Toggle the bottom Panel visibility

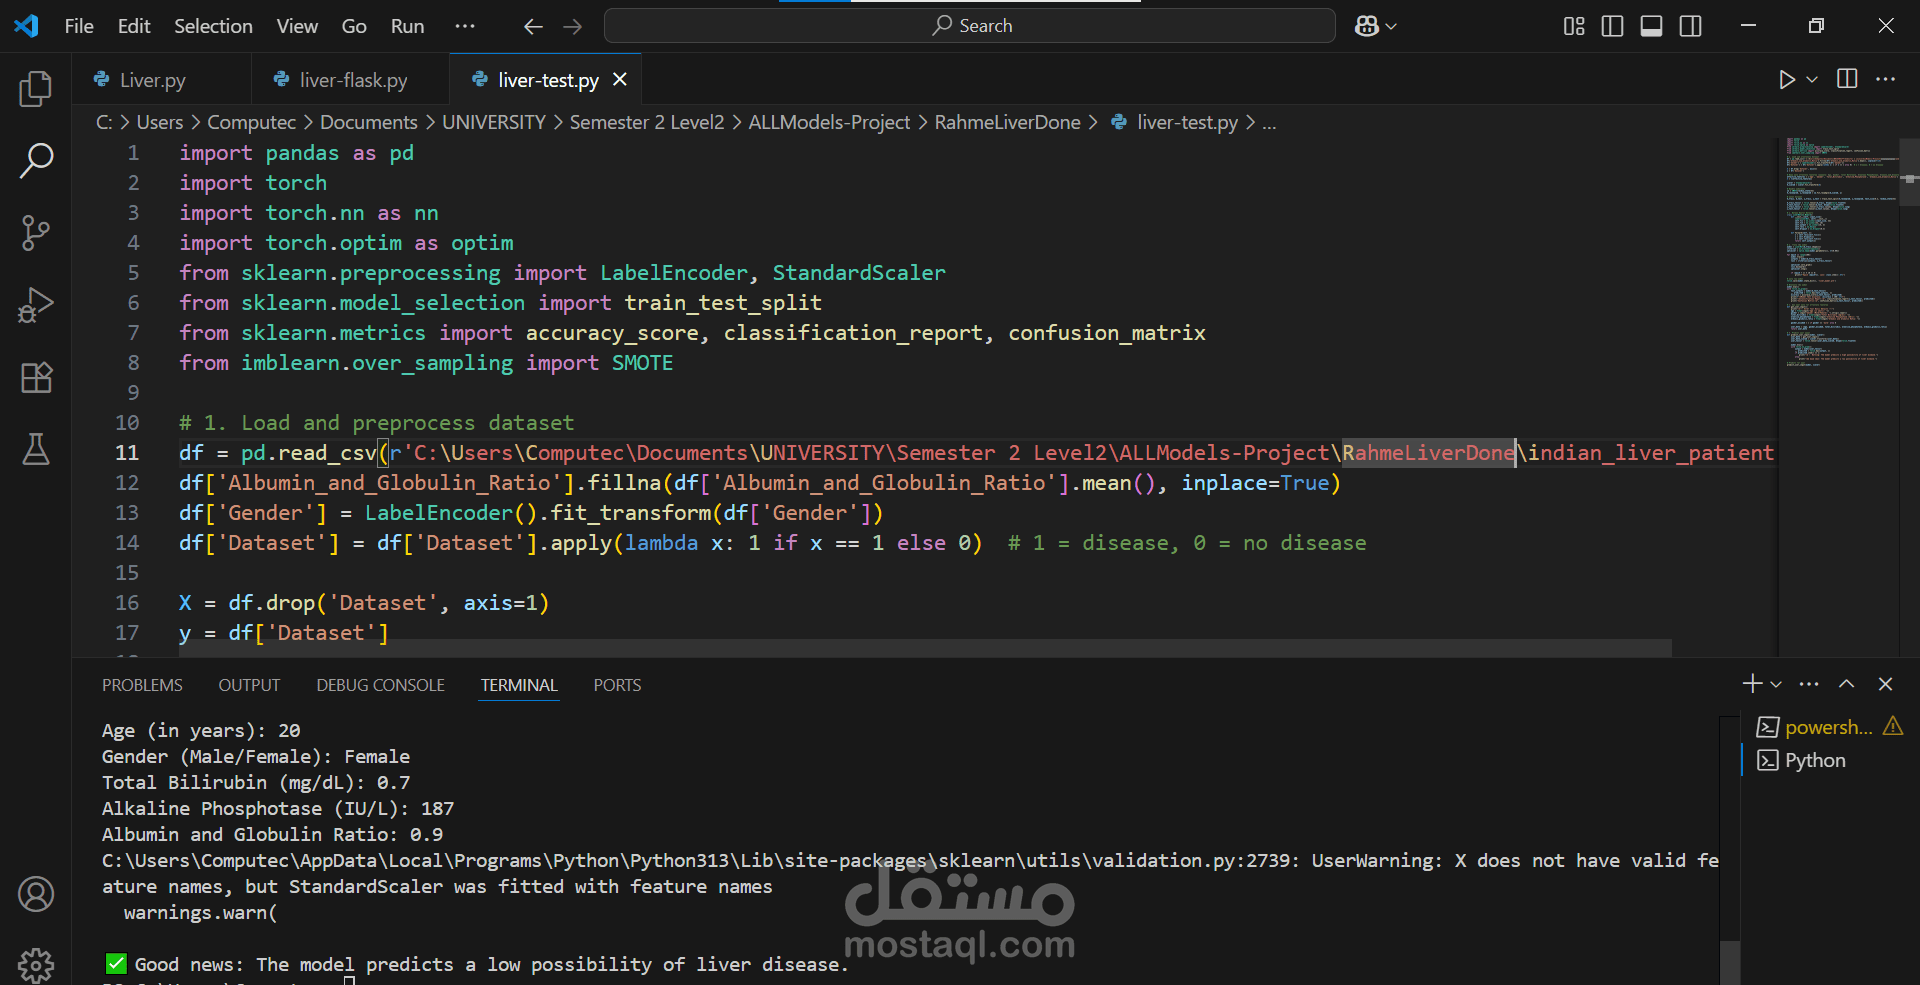pos(1652,26)
